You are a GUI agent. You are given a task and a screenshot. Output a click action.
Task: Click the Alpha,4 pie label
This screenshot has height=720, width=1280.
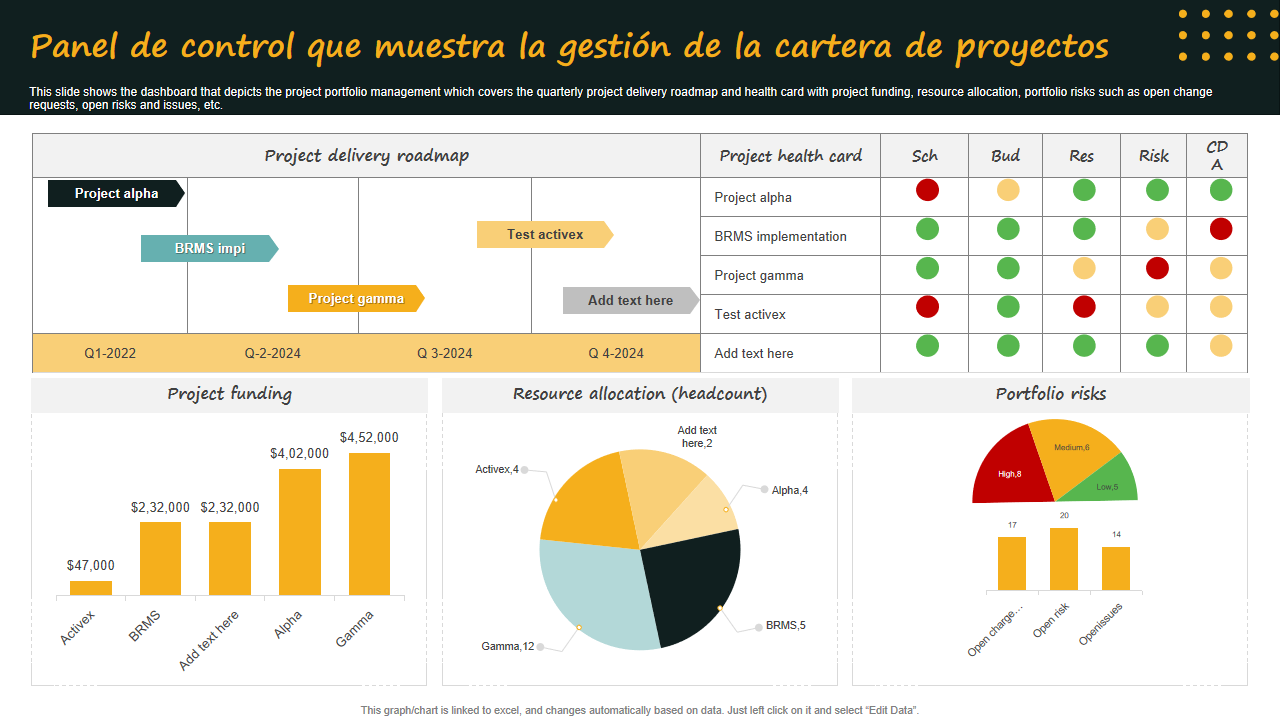click(790, 490)
